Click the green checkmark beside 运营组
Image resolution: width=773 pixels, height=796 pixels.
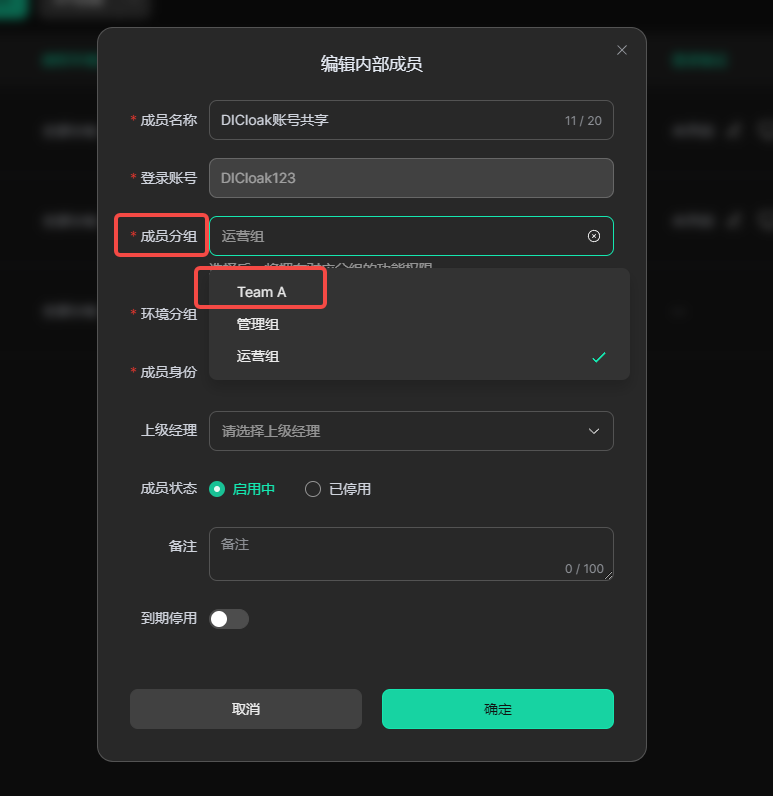tap(599, 357)
